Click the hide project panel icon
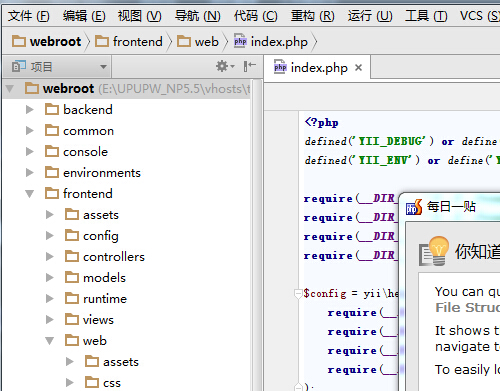Screen dimensions: 500x391 249,66
